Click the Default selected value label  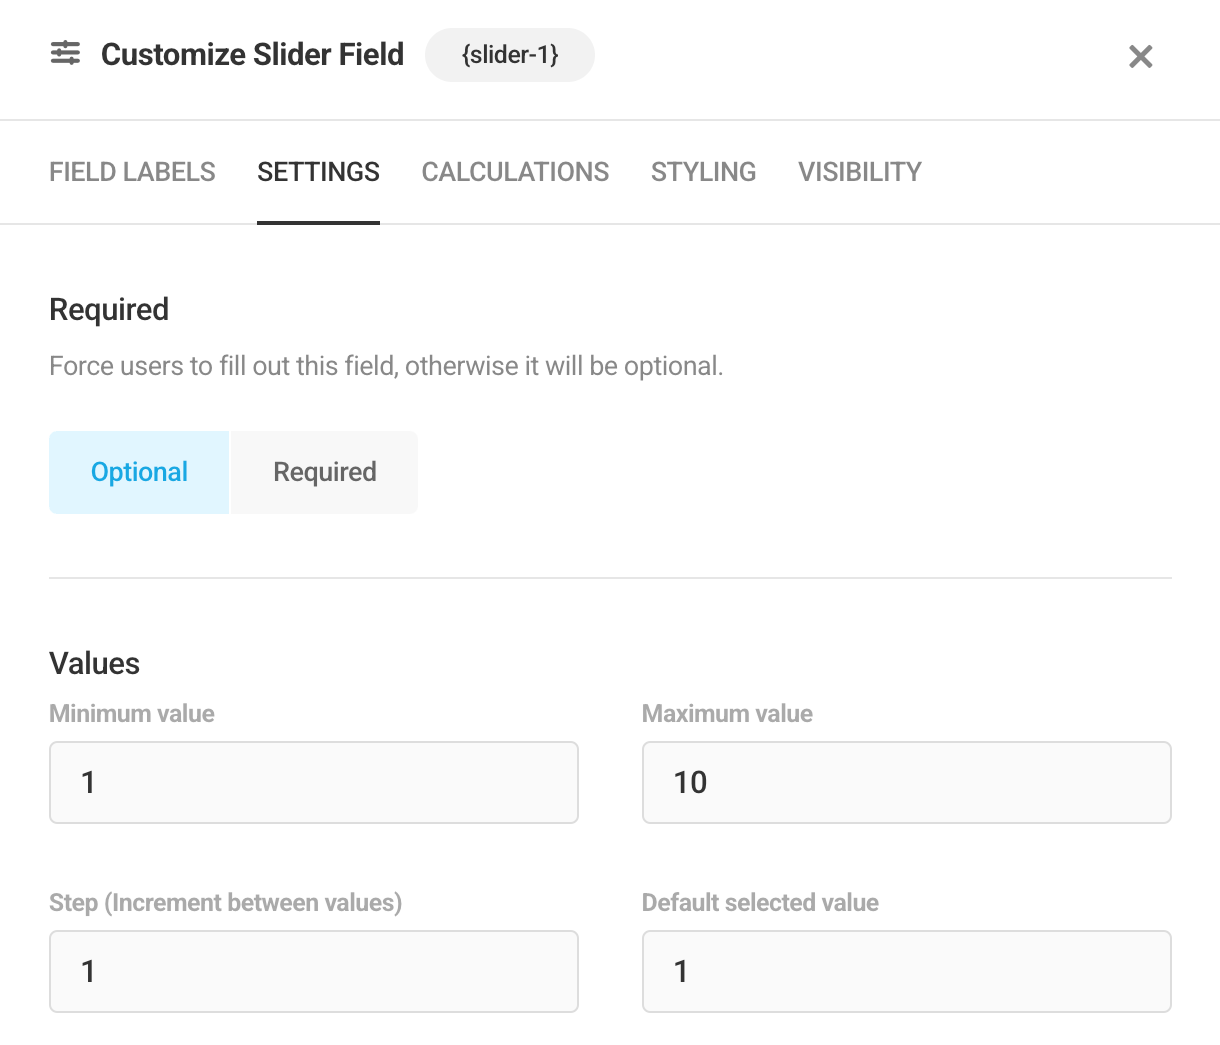pos(760,902)
